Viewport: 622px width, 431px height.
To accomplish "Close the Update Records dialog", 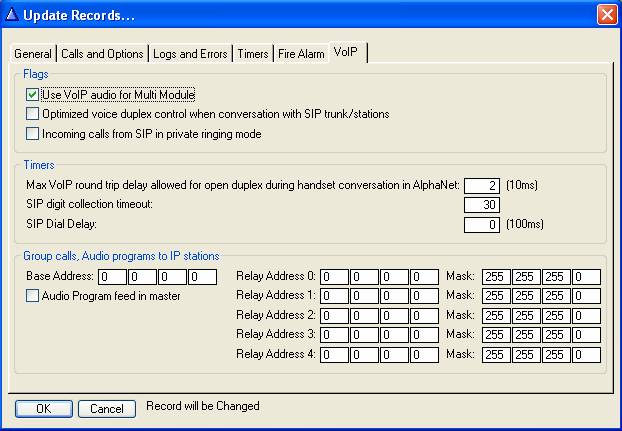I will tap(607, 15).
